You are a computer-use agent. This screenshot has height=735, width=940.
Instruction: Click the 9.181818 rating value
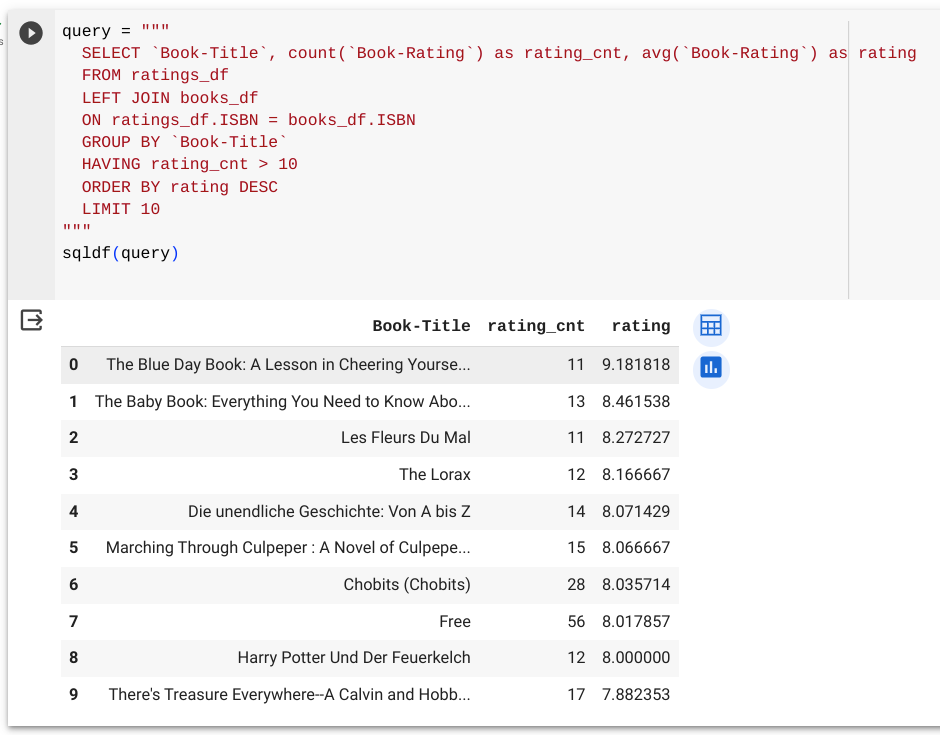(x=636, y=365)
